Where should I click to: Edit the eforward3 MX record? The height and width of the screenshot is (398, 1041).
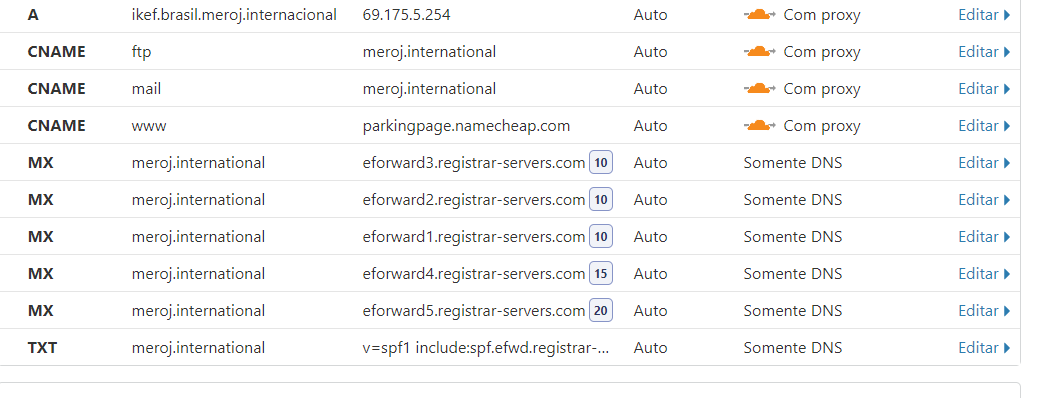(x=984, y=163)
